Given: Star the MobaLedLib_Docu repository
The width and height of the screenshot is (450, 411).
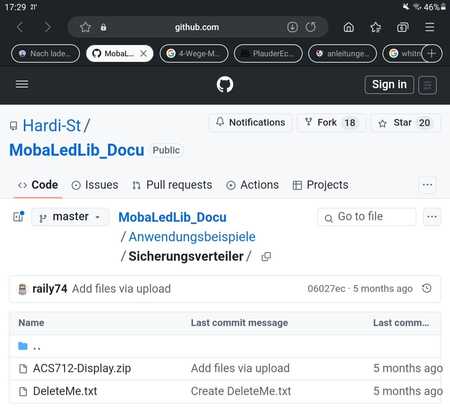Looking at the screenshot, I should click(x=405, y=123).
